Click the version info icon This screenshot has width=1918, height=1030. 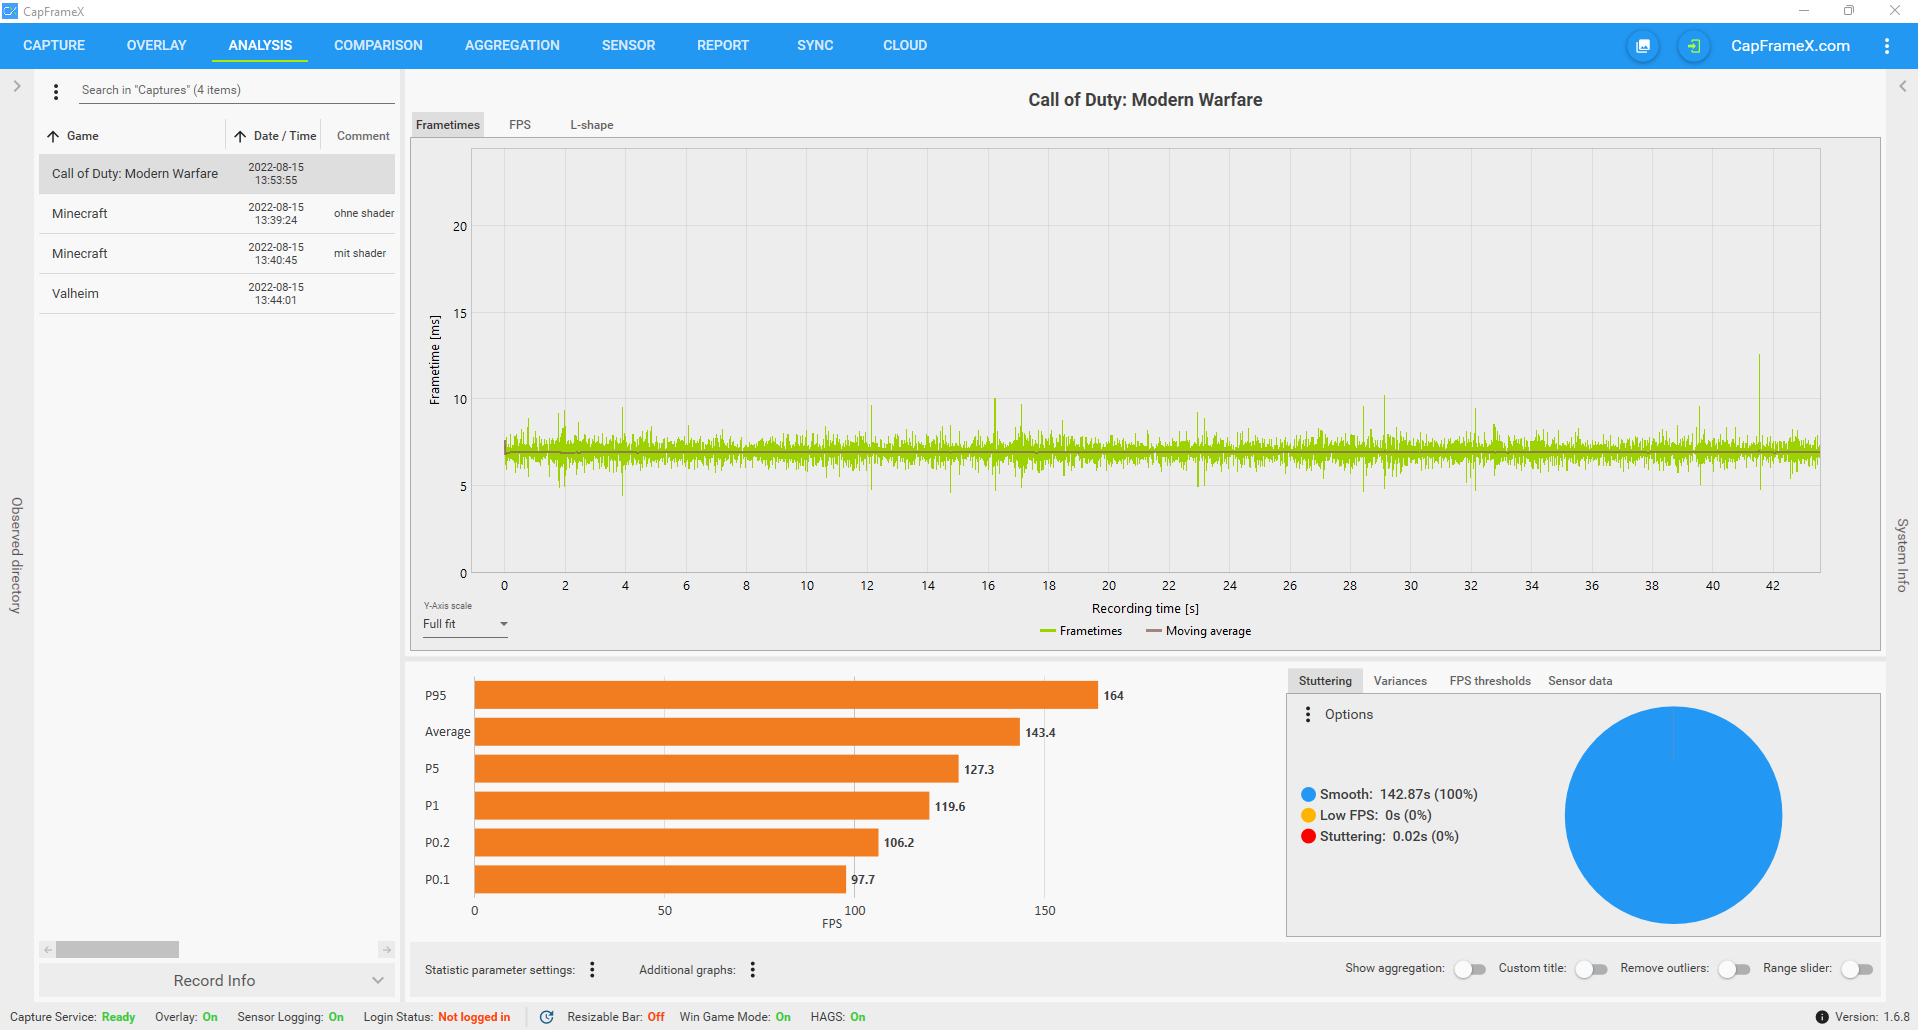[1822, 1017]
